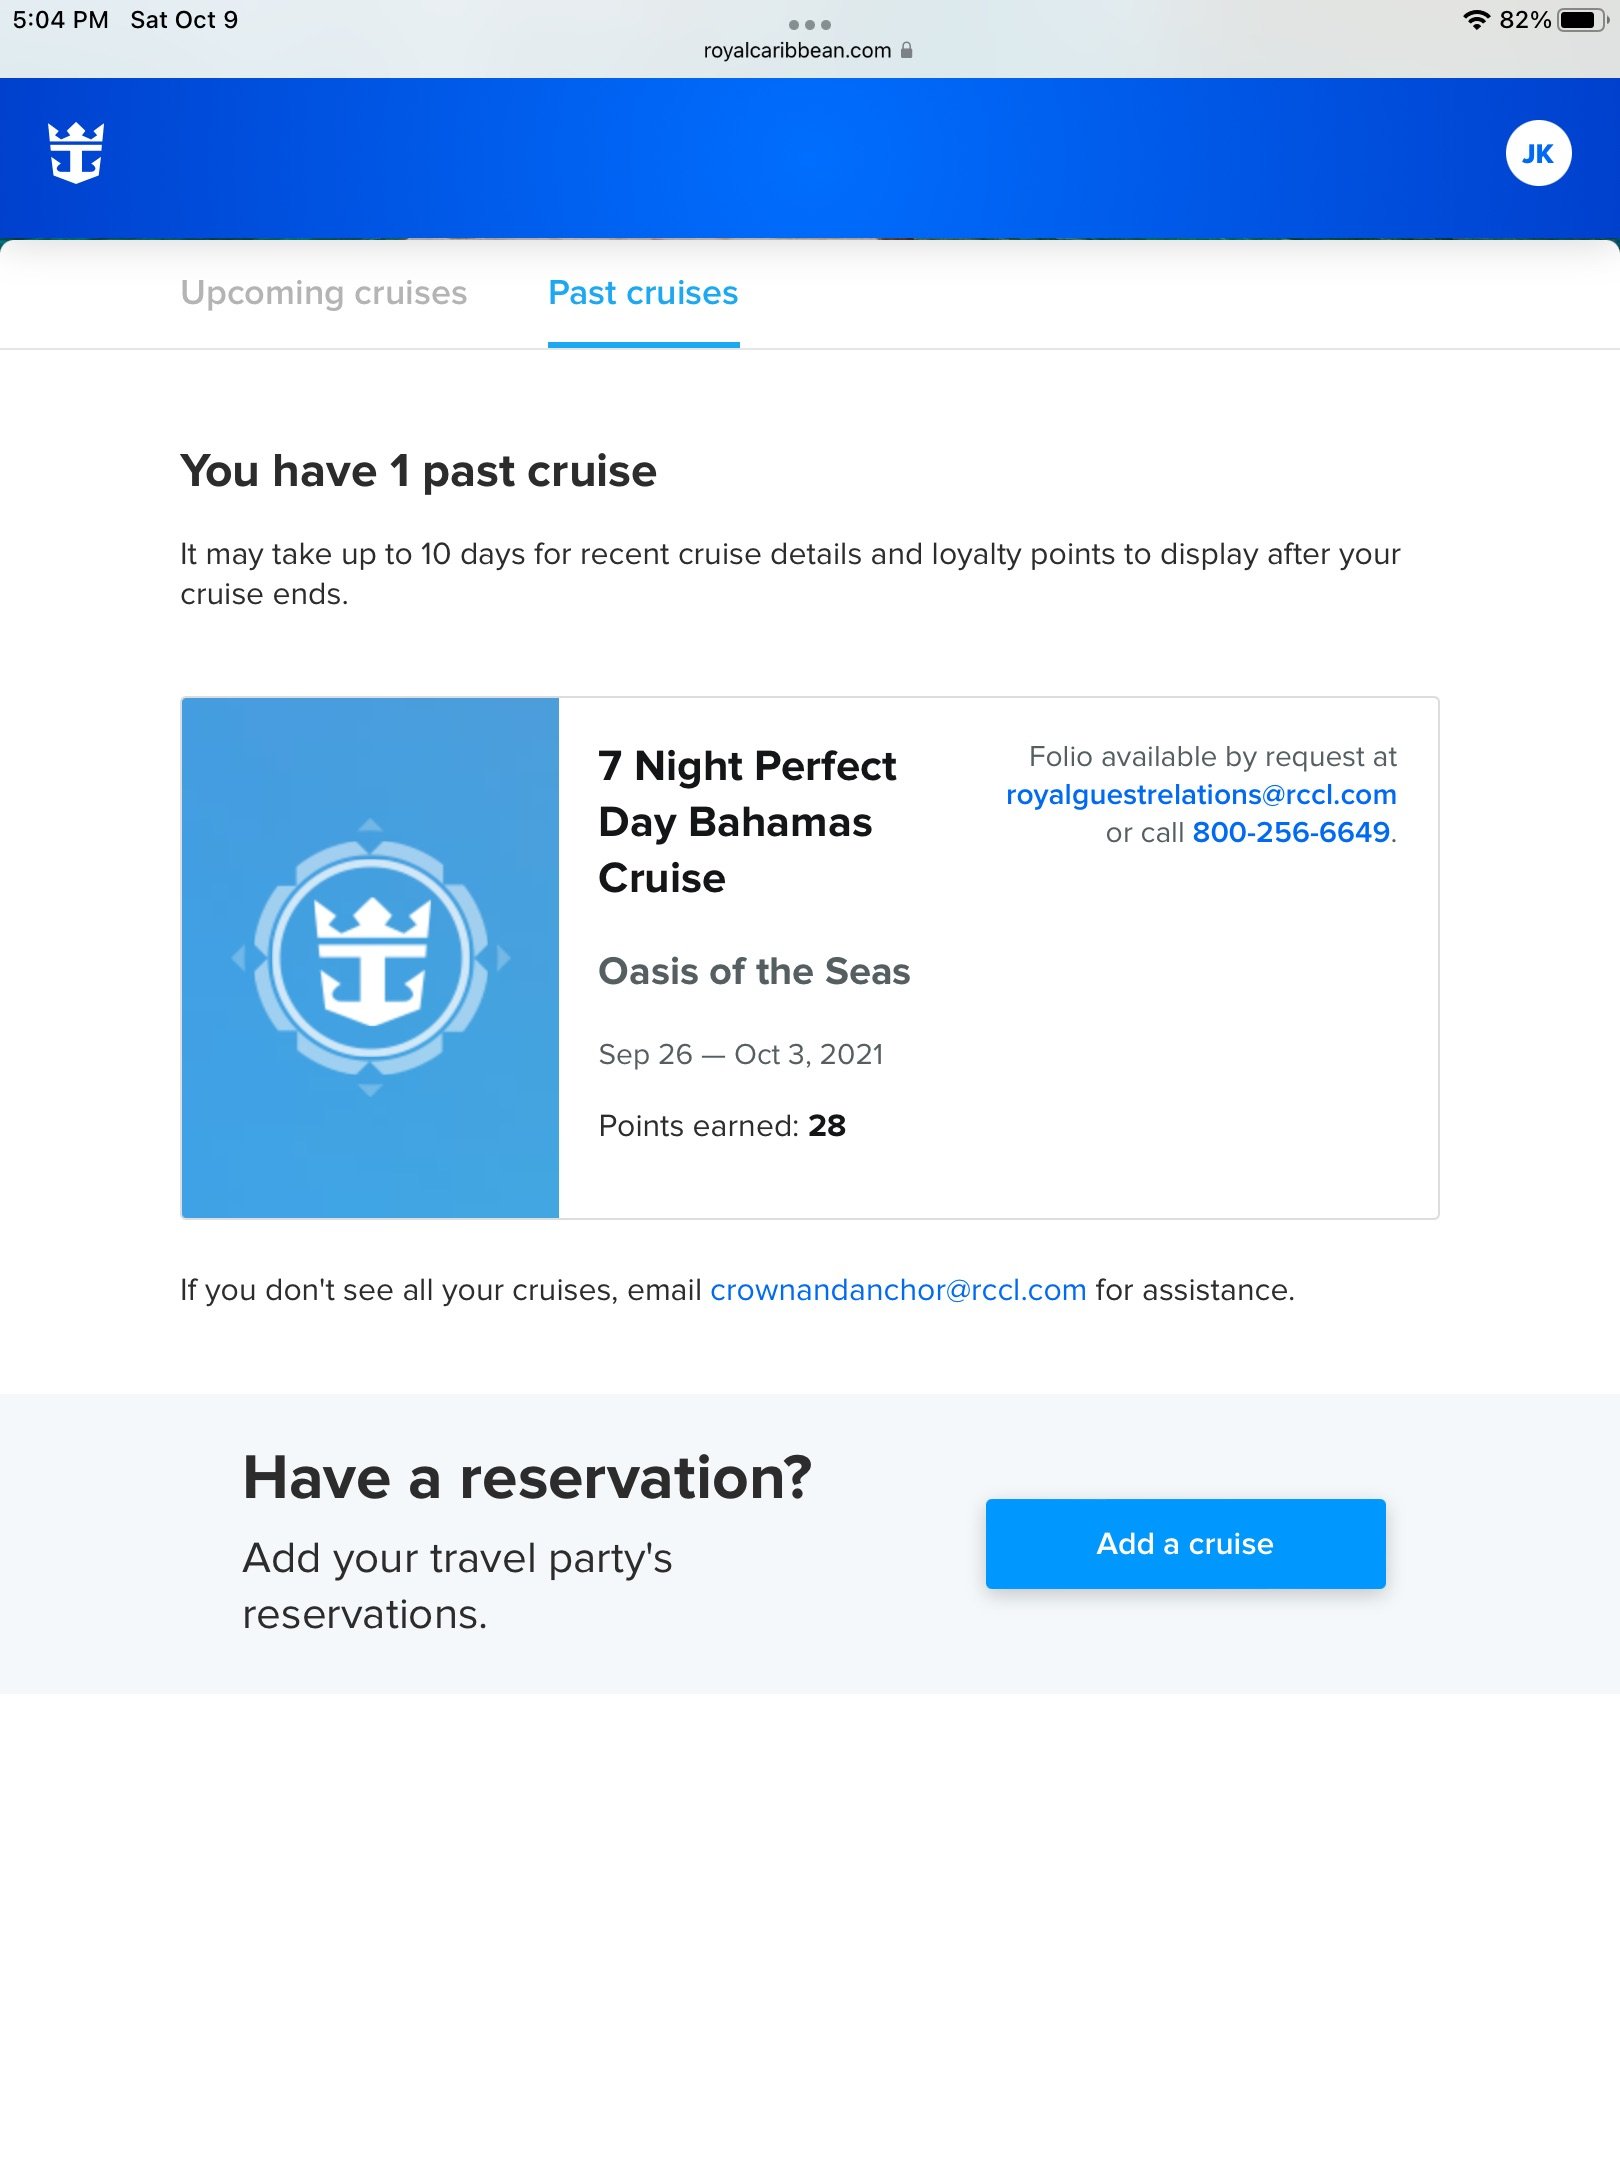Call the 800-256-6649 phone link
The image size is (1620, 2160).
click(x=1291, y=832)
